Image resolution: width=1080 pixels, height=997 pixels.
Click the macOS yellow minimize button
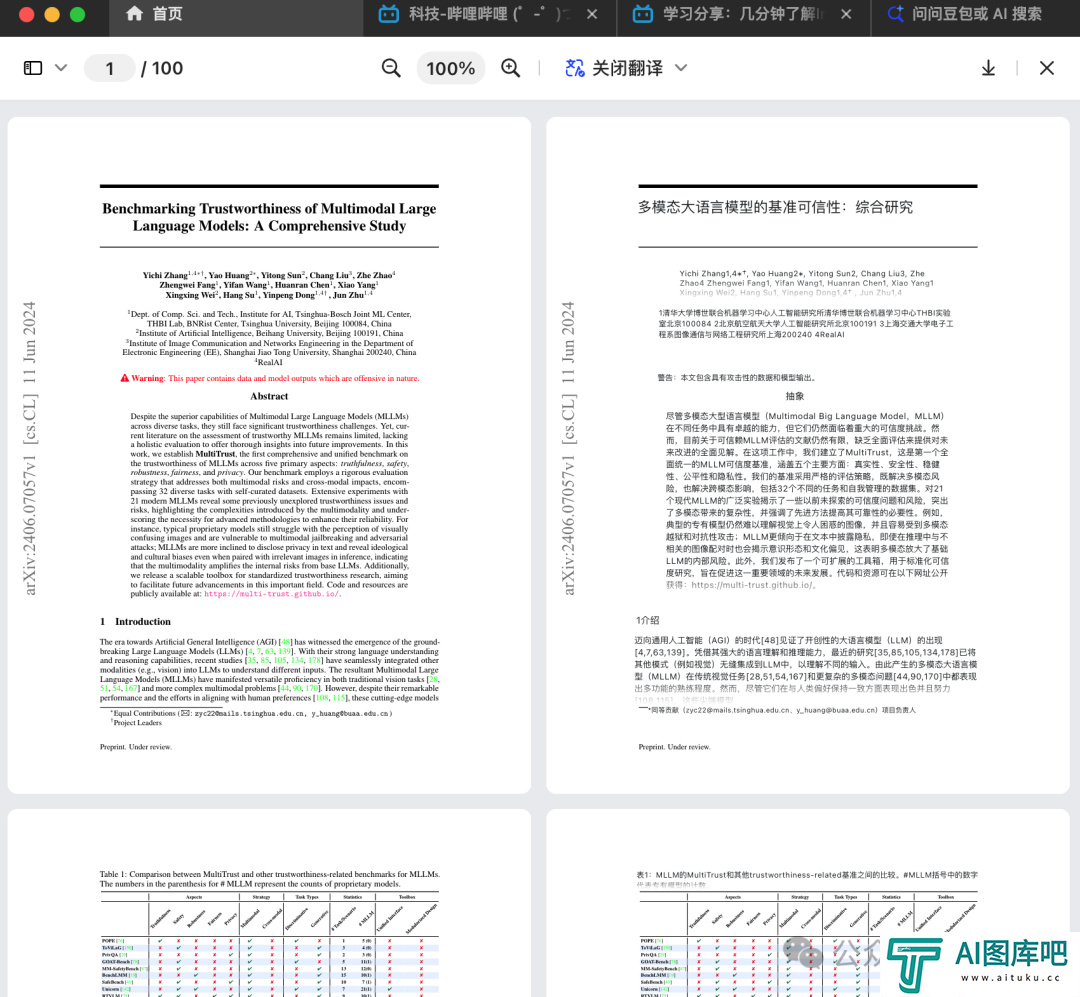click(x=52, y=14)
